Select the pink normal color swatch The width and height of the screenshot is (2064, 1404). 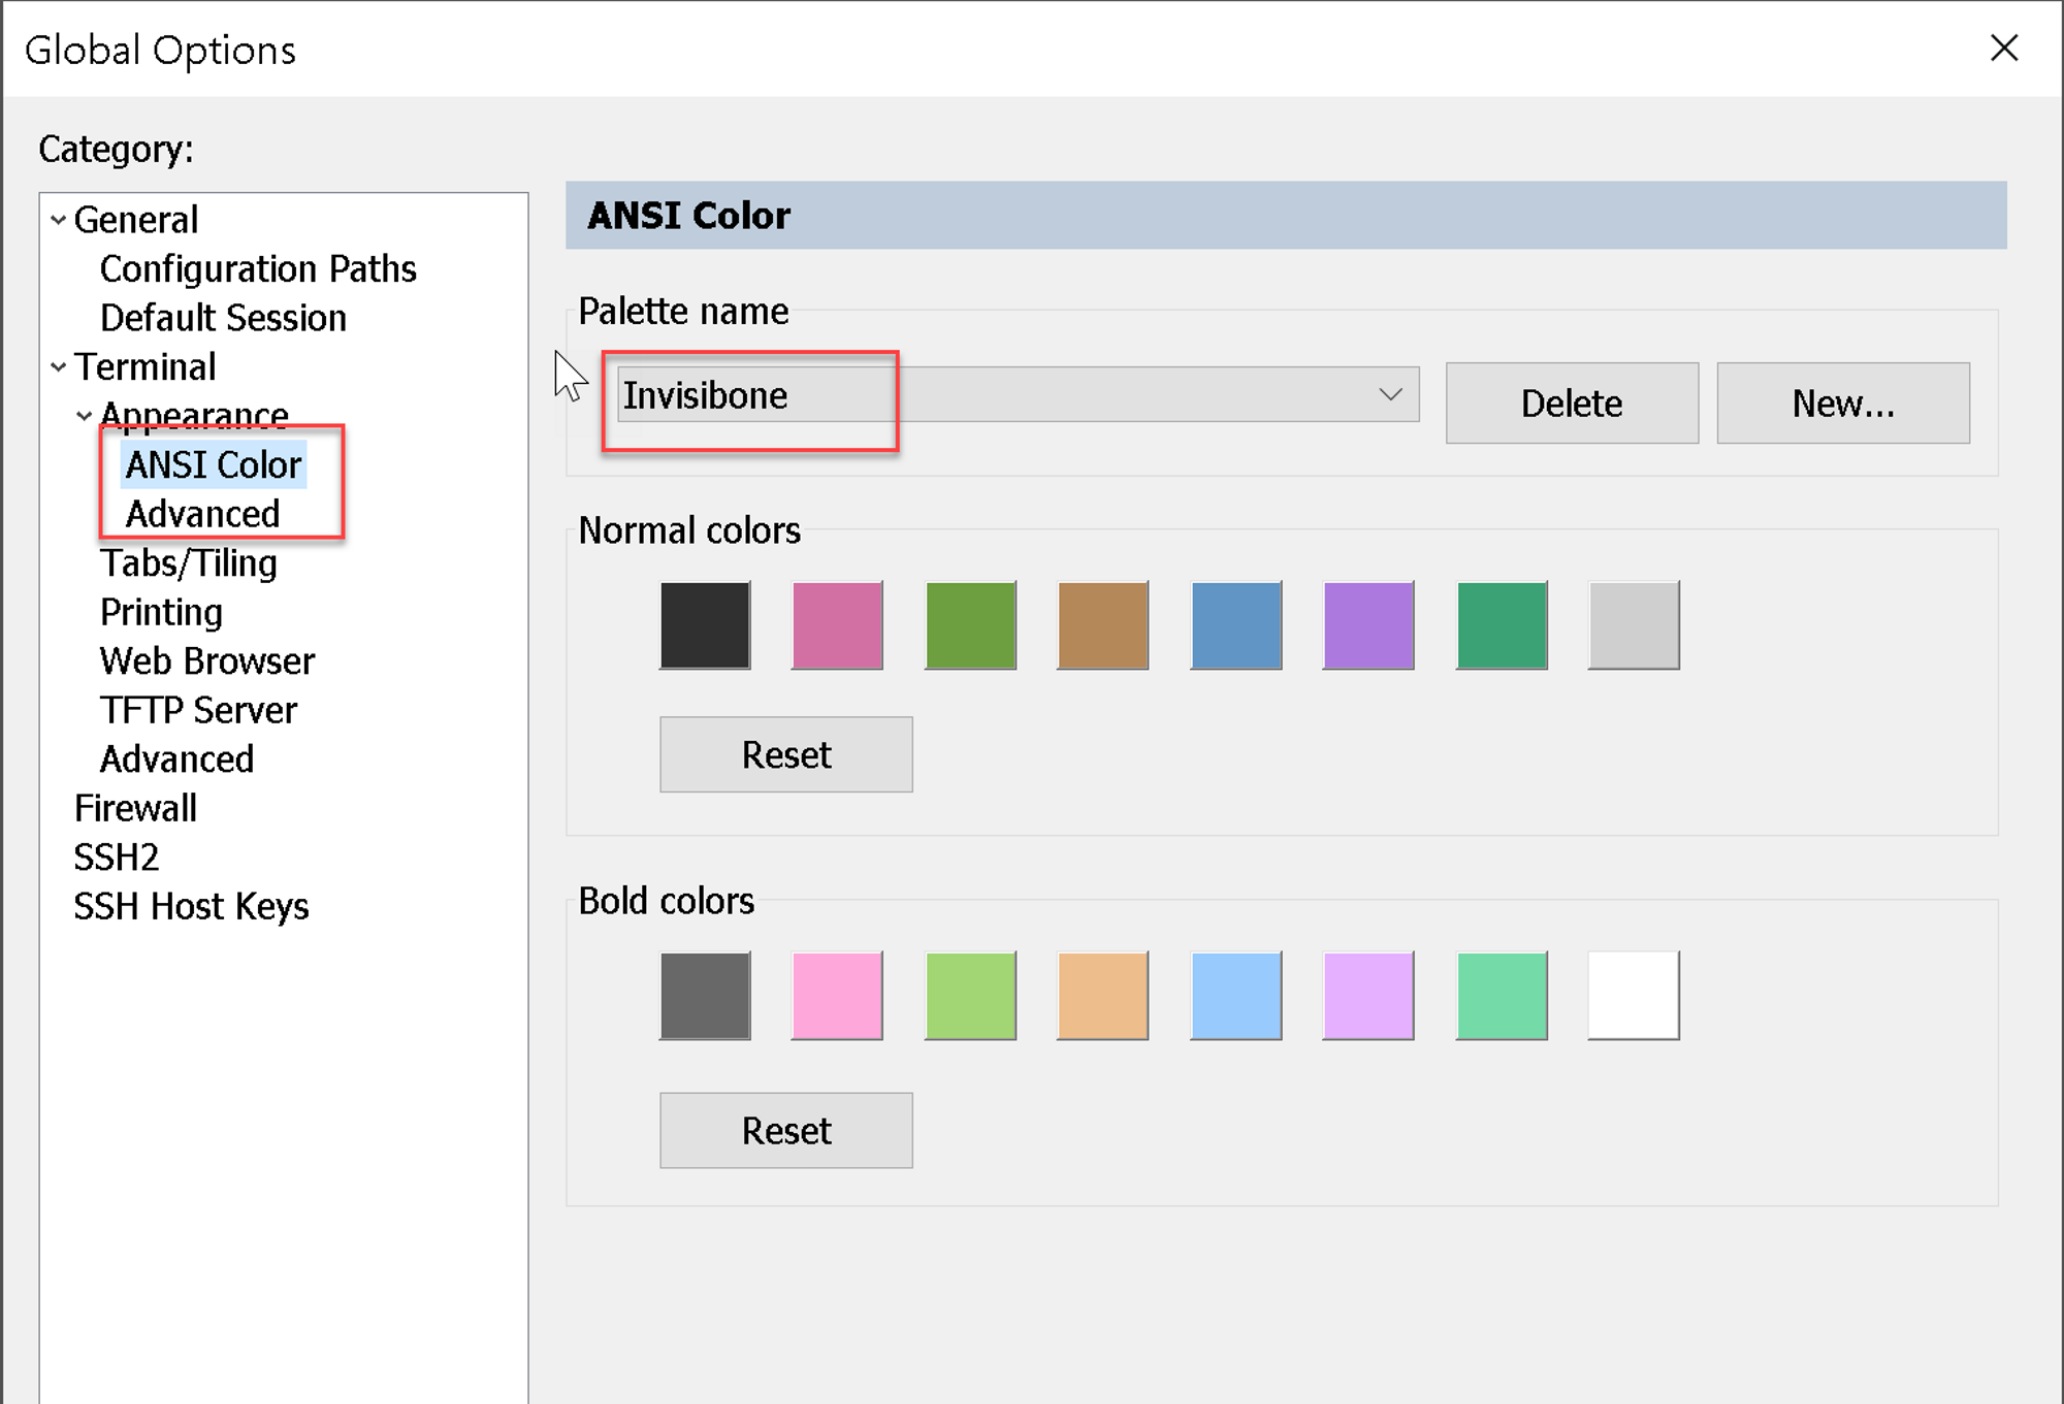[837, 625]
